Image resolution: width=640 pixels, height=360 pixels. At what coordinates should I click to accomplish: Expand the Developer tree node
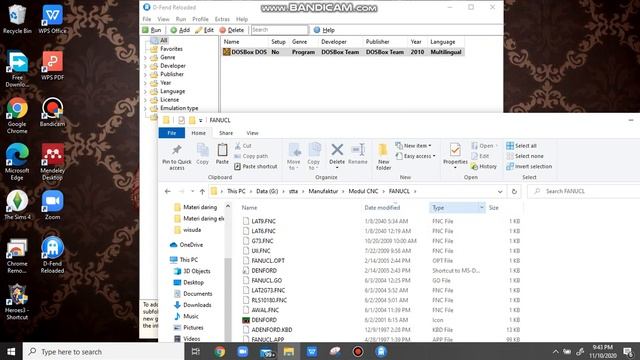point(145,66)
